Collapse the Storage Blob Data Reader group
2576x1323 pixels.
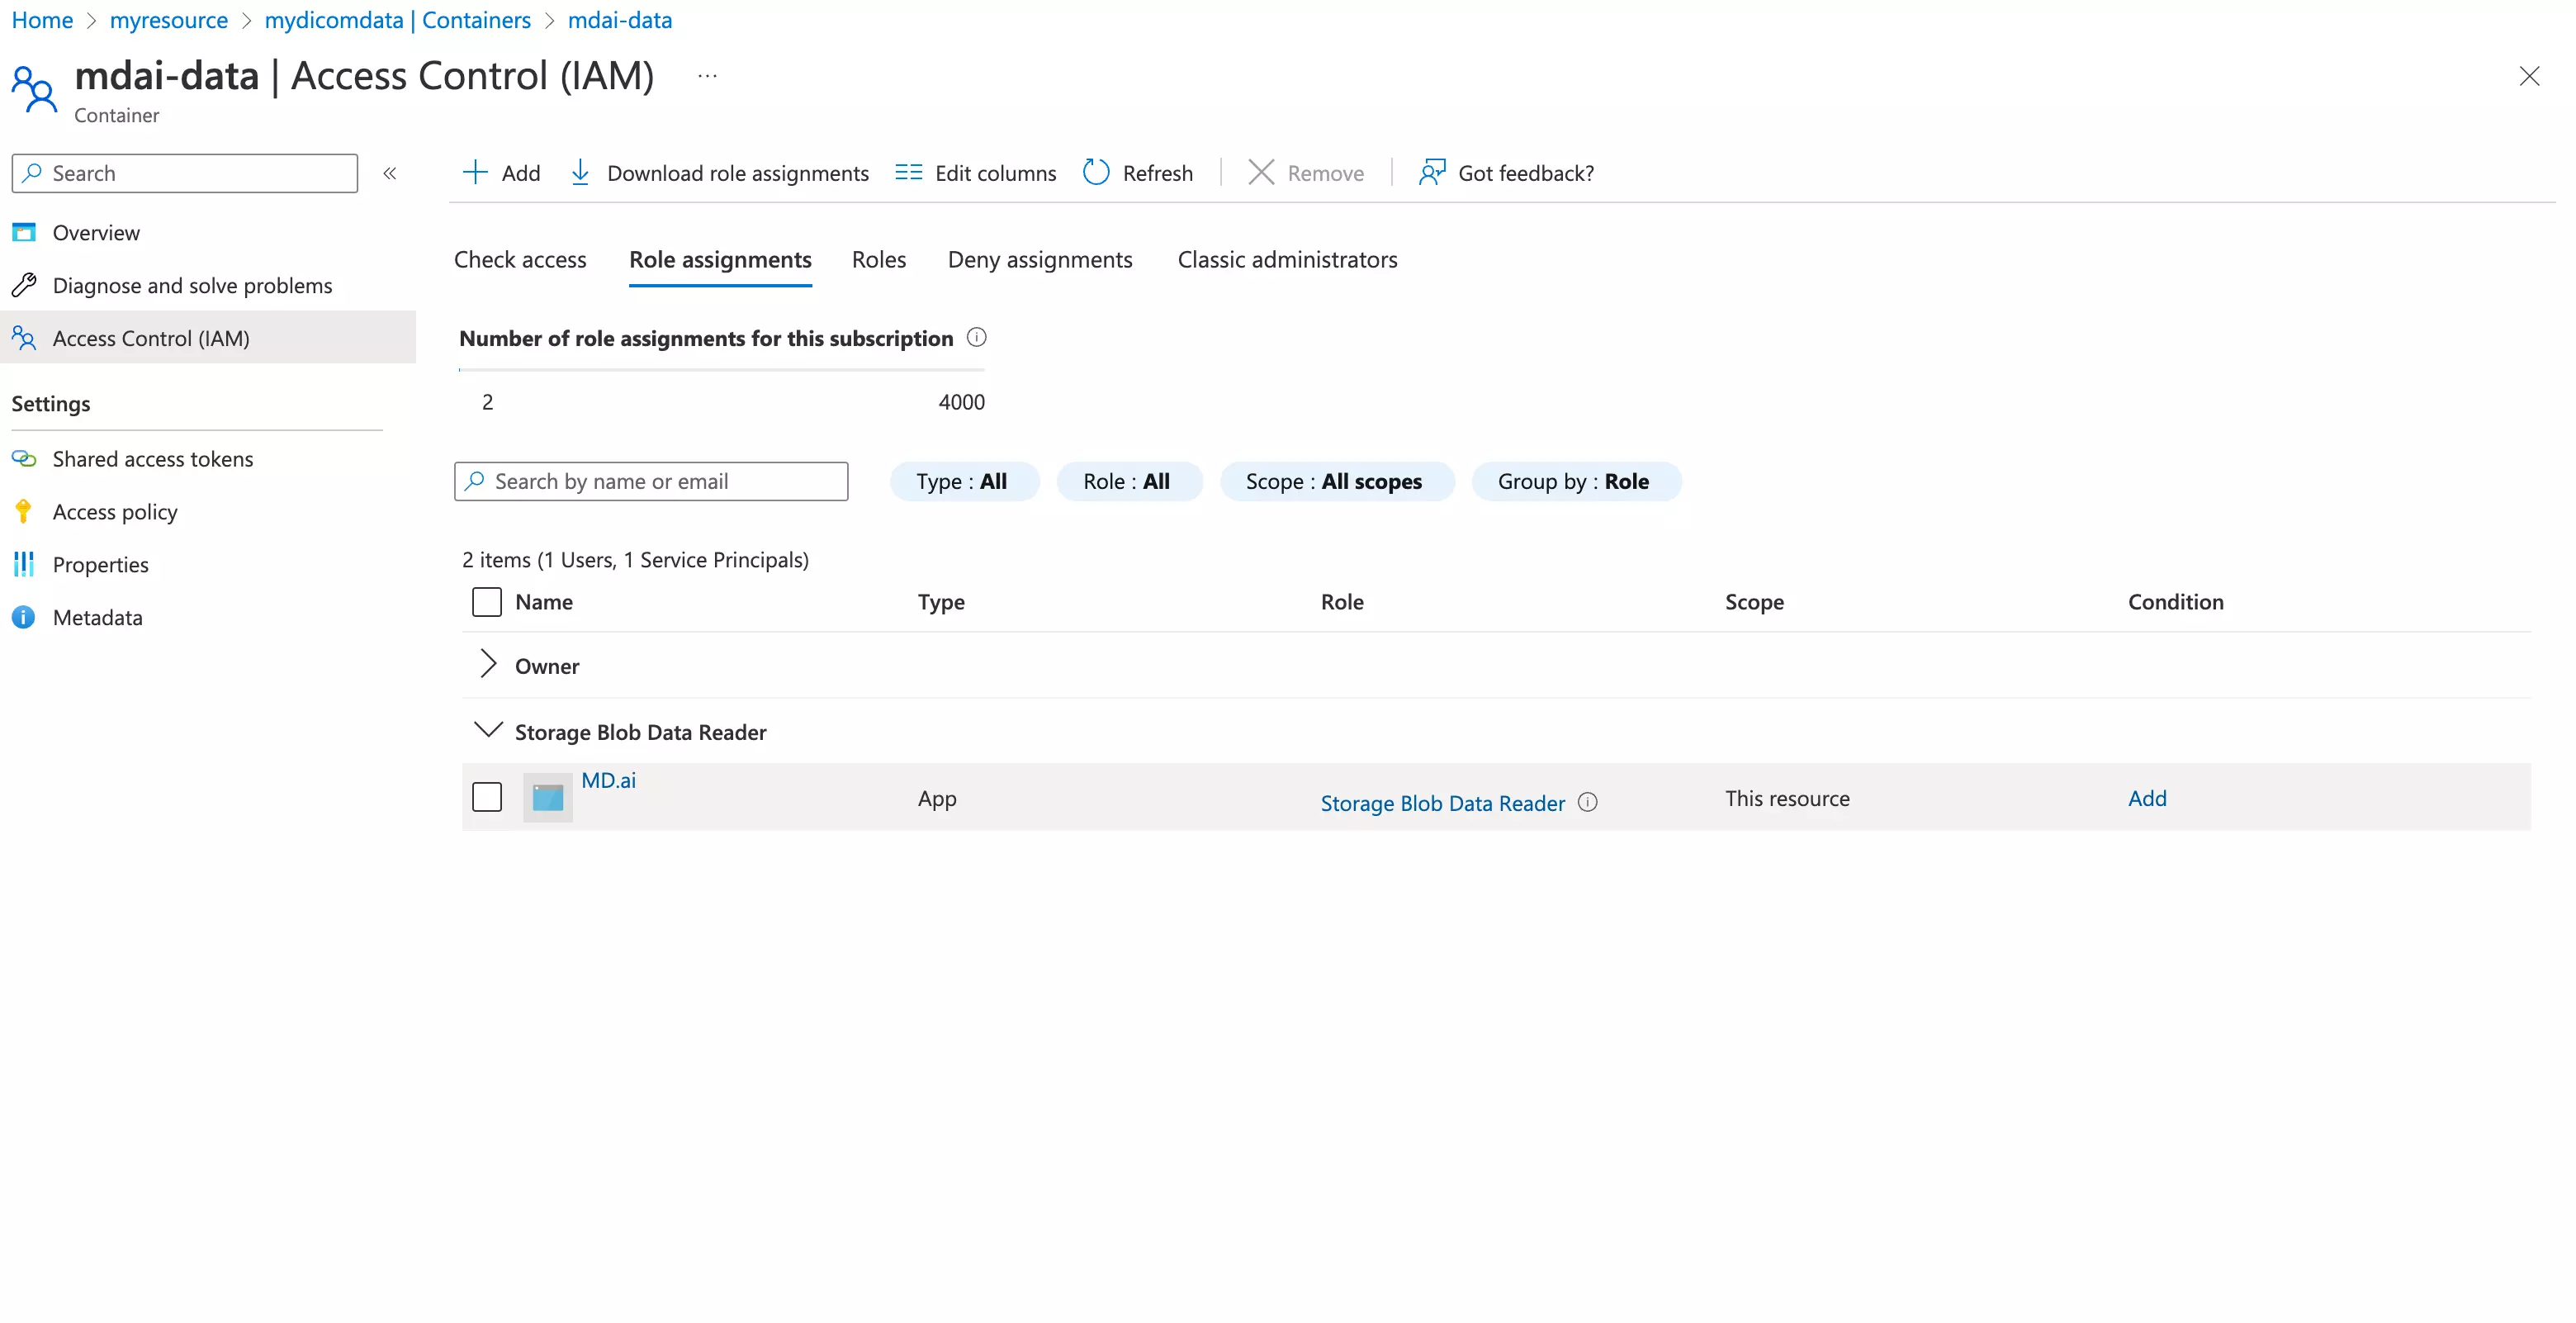[487, 730]
